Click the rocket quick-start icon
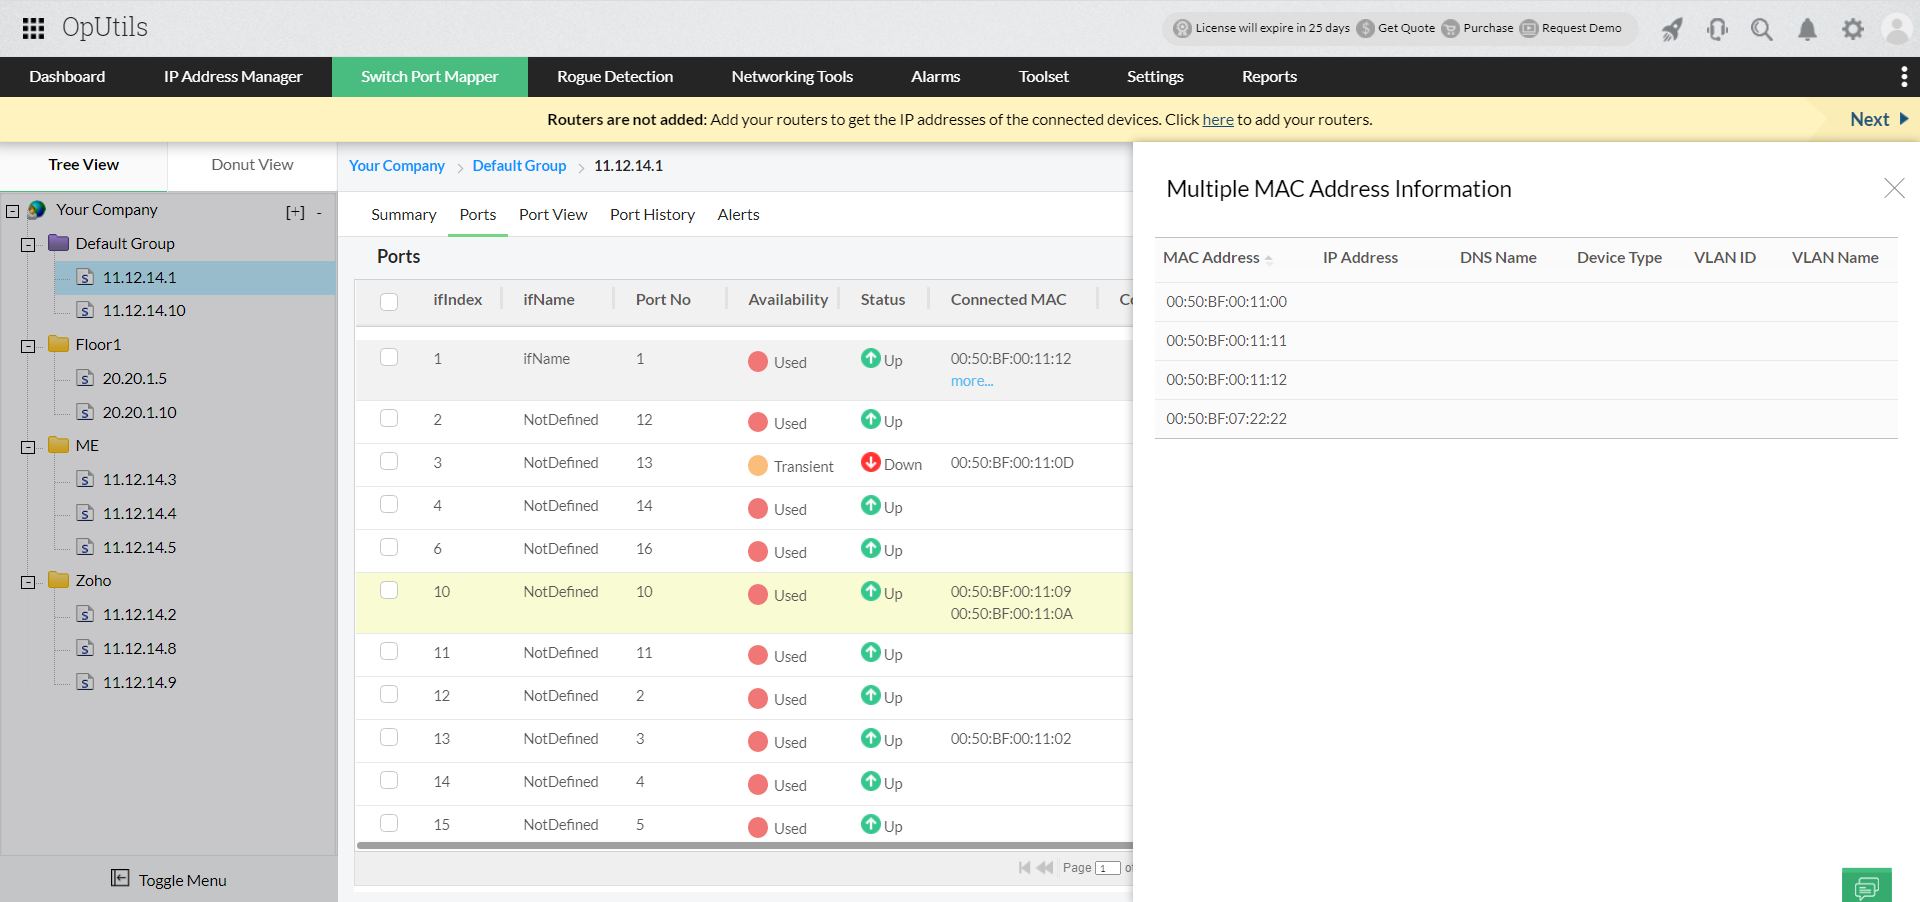Image resolution: width=1920 pixels, height=902 pixels. 1672,30
